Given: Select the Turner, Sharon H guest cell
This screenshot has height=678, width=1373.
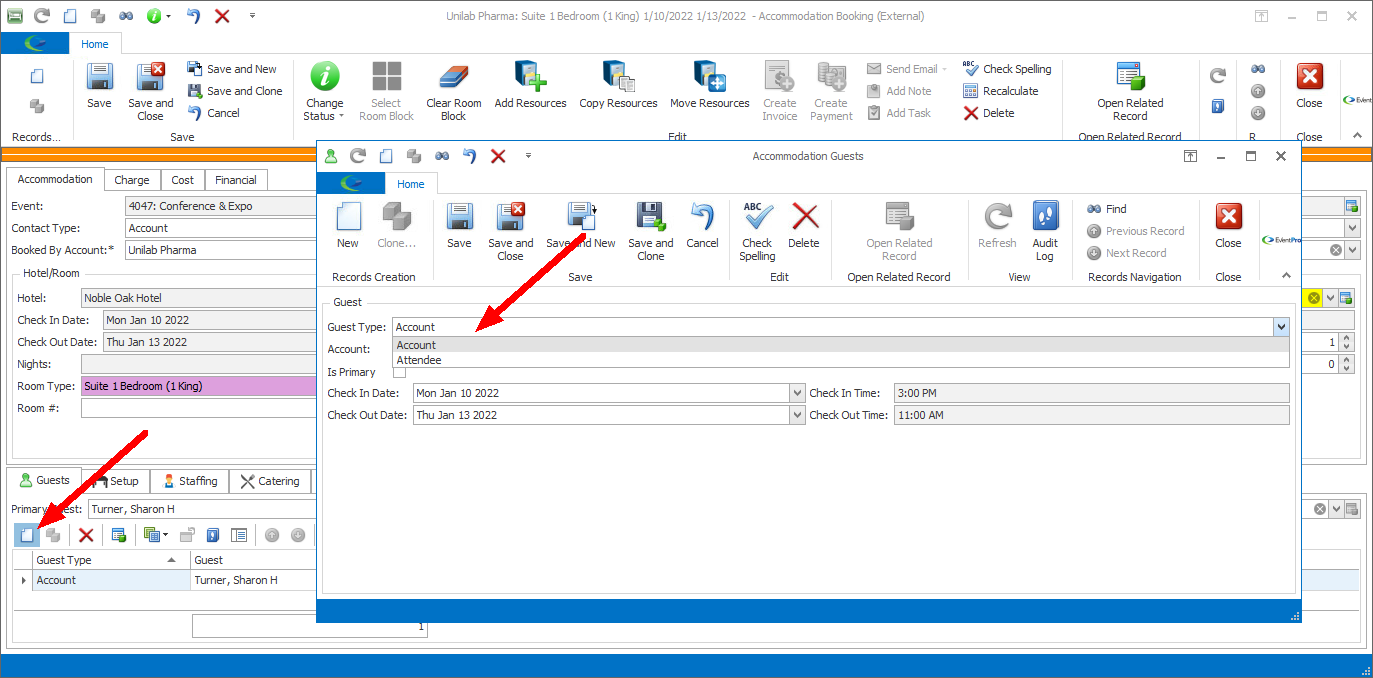Looking at the screenshot, I should (x=253, y=580).
